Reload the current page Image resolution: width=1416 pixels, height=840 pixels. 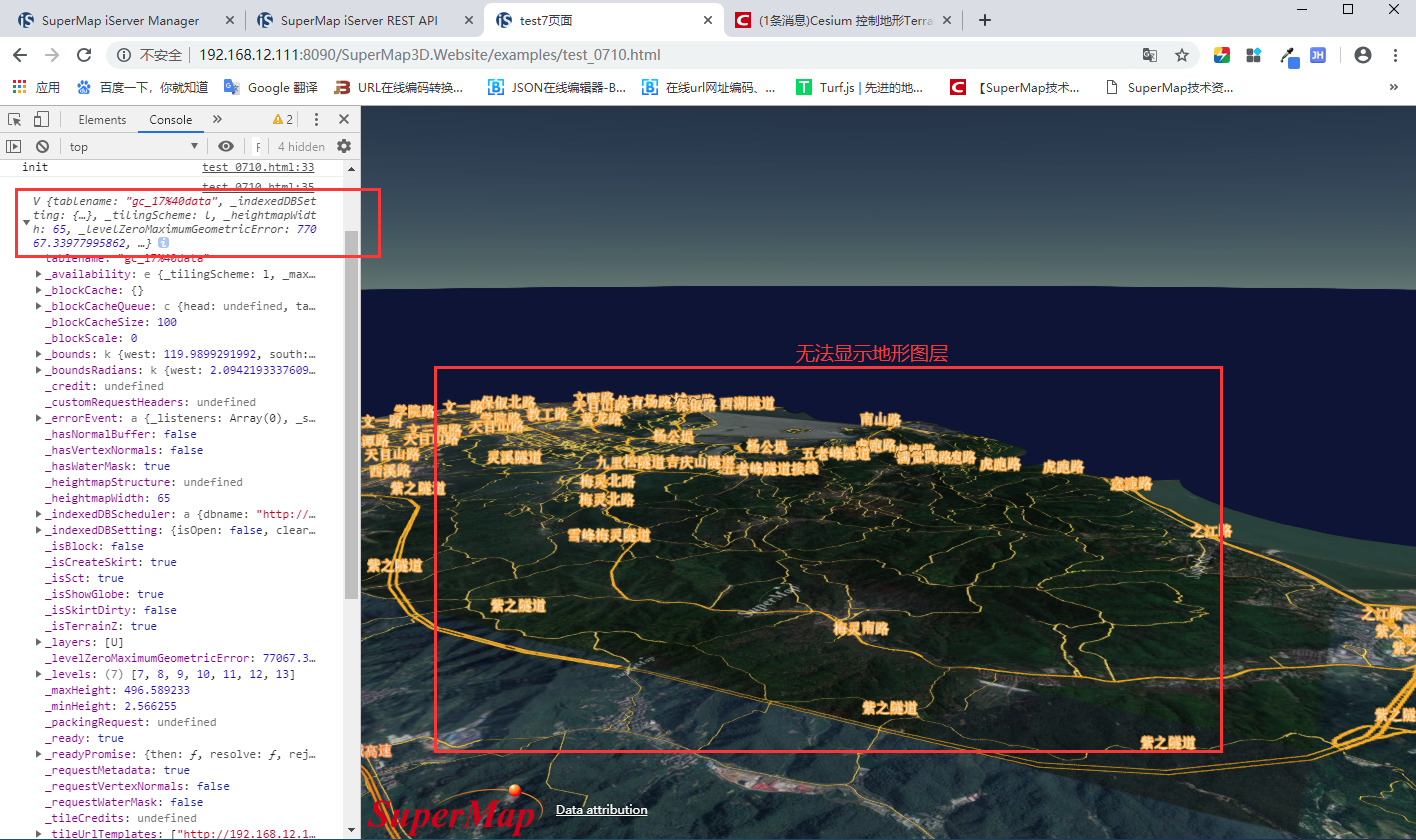pos(85,55)
